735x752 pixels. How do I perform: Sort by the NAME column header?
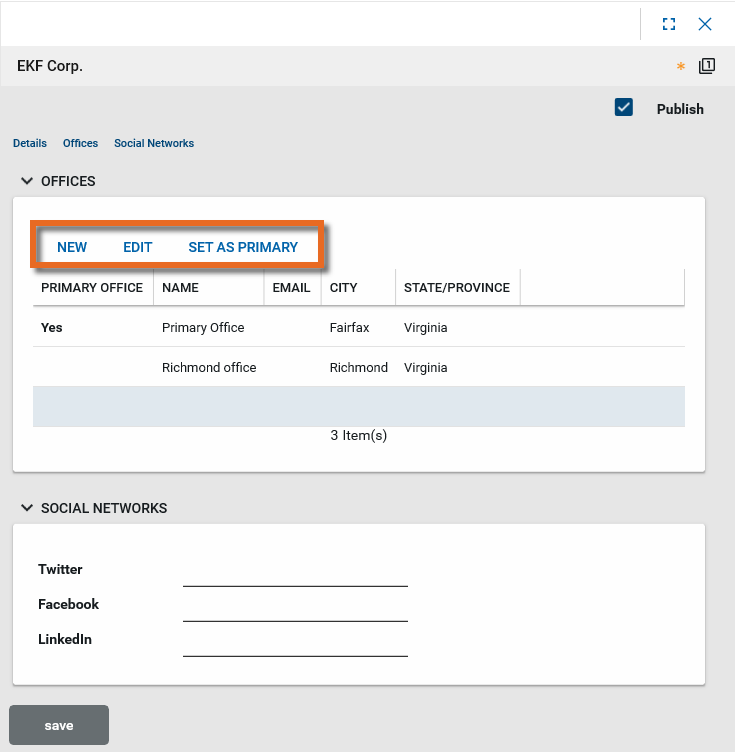pyautogui.click(x=181, y=287)
